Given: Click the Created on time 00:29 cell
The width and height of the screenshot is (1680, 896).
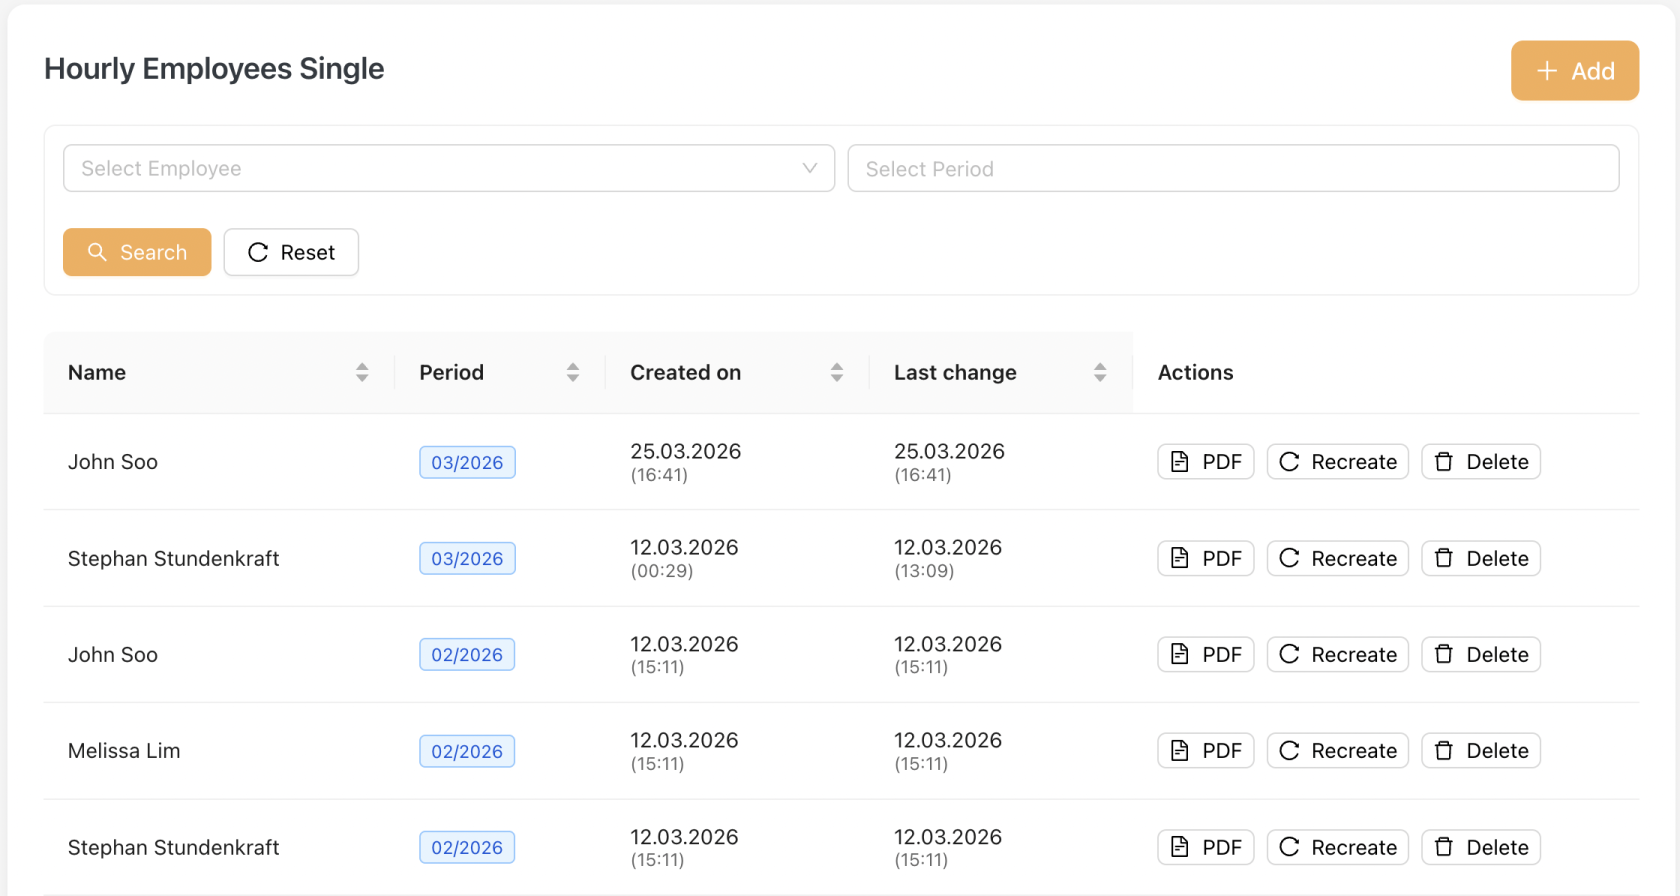Looking at the screenshot, I should [x=661, y=571].
